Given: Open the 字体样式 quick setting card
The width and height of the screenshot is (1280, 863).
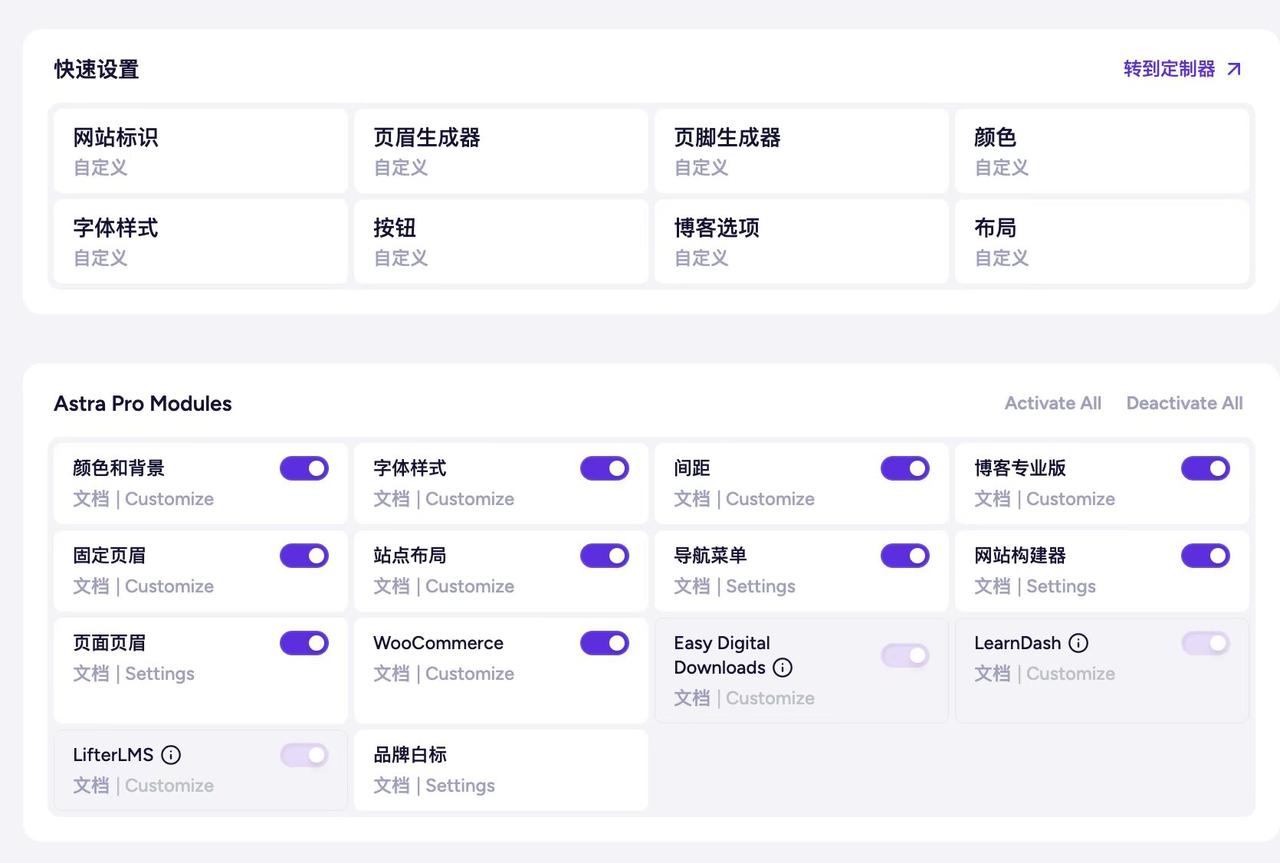Looking at the screenshot, I should pyautogui.click(x=201, y=241).
